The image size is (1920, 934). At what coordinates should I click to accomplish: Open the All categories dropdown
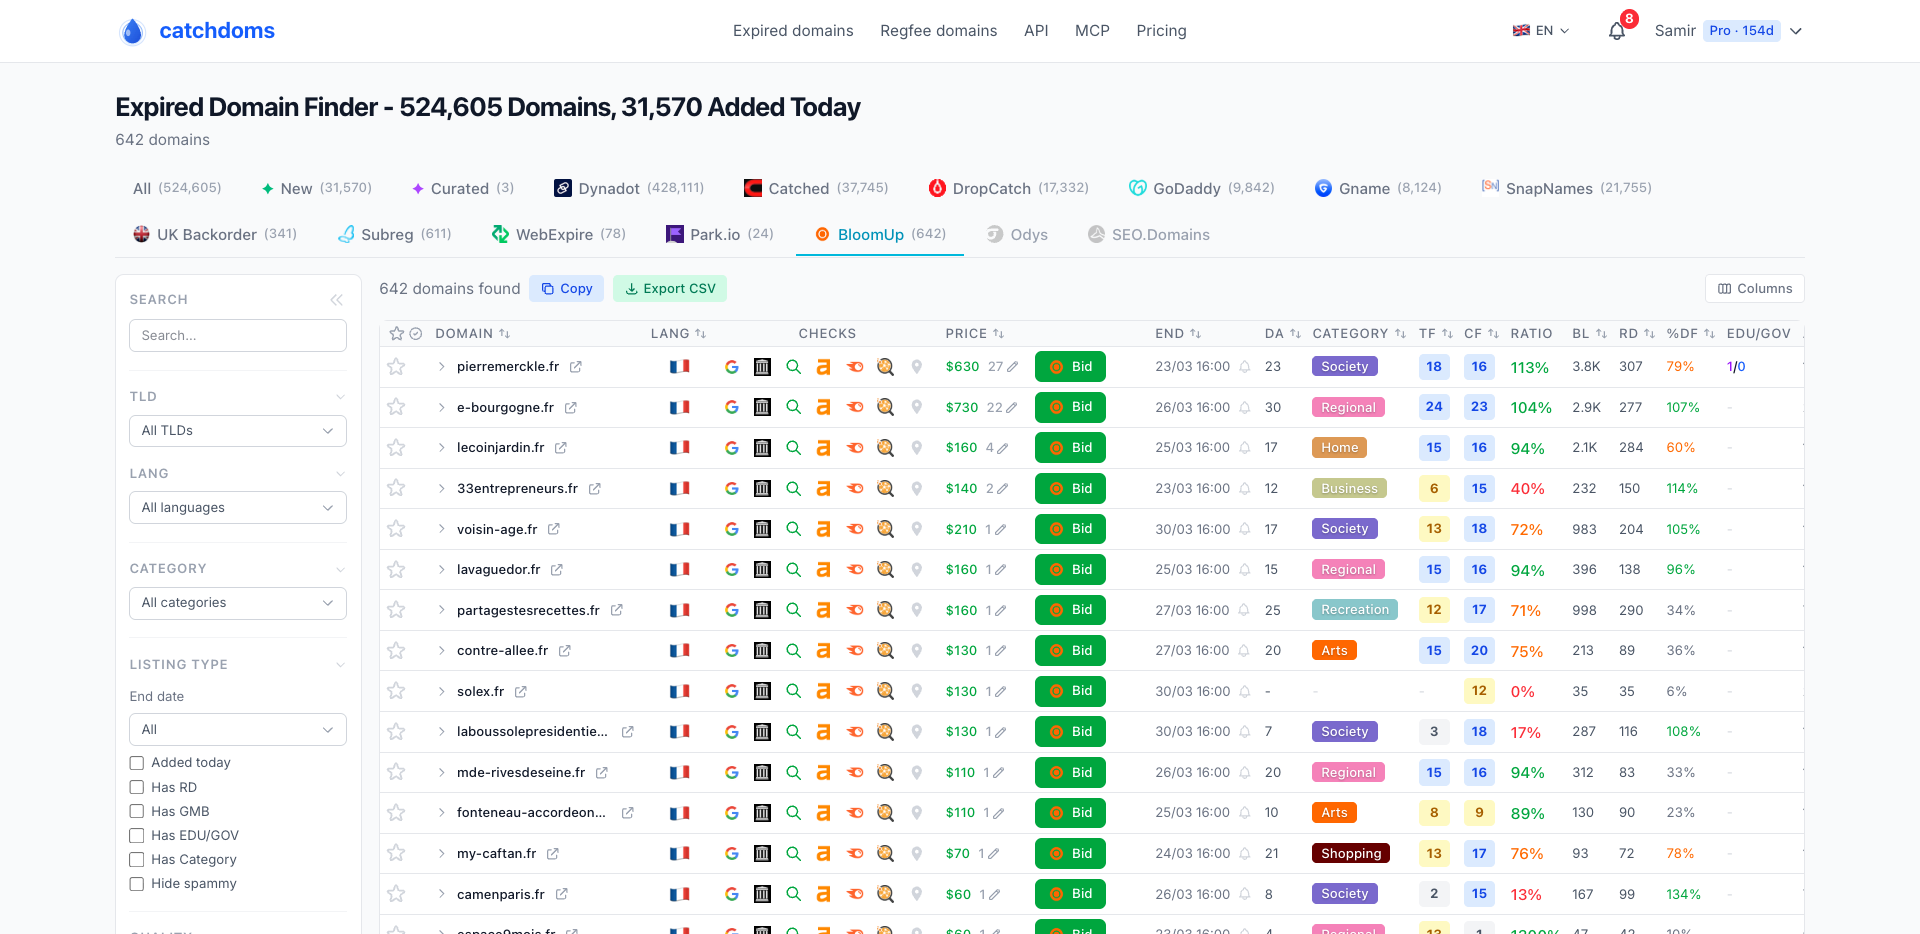[238, 603]
